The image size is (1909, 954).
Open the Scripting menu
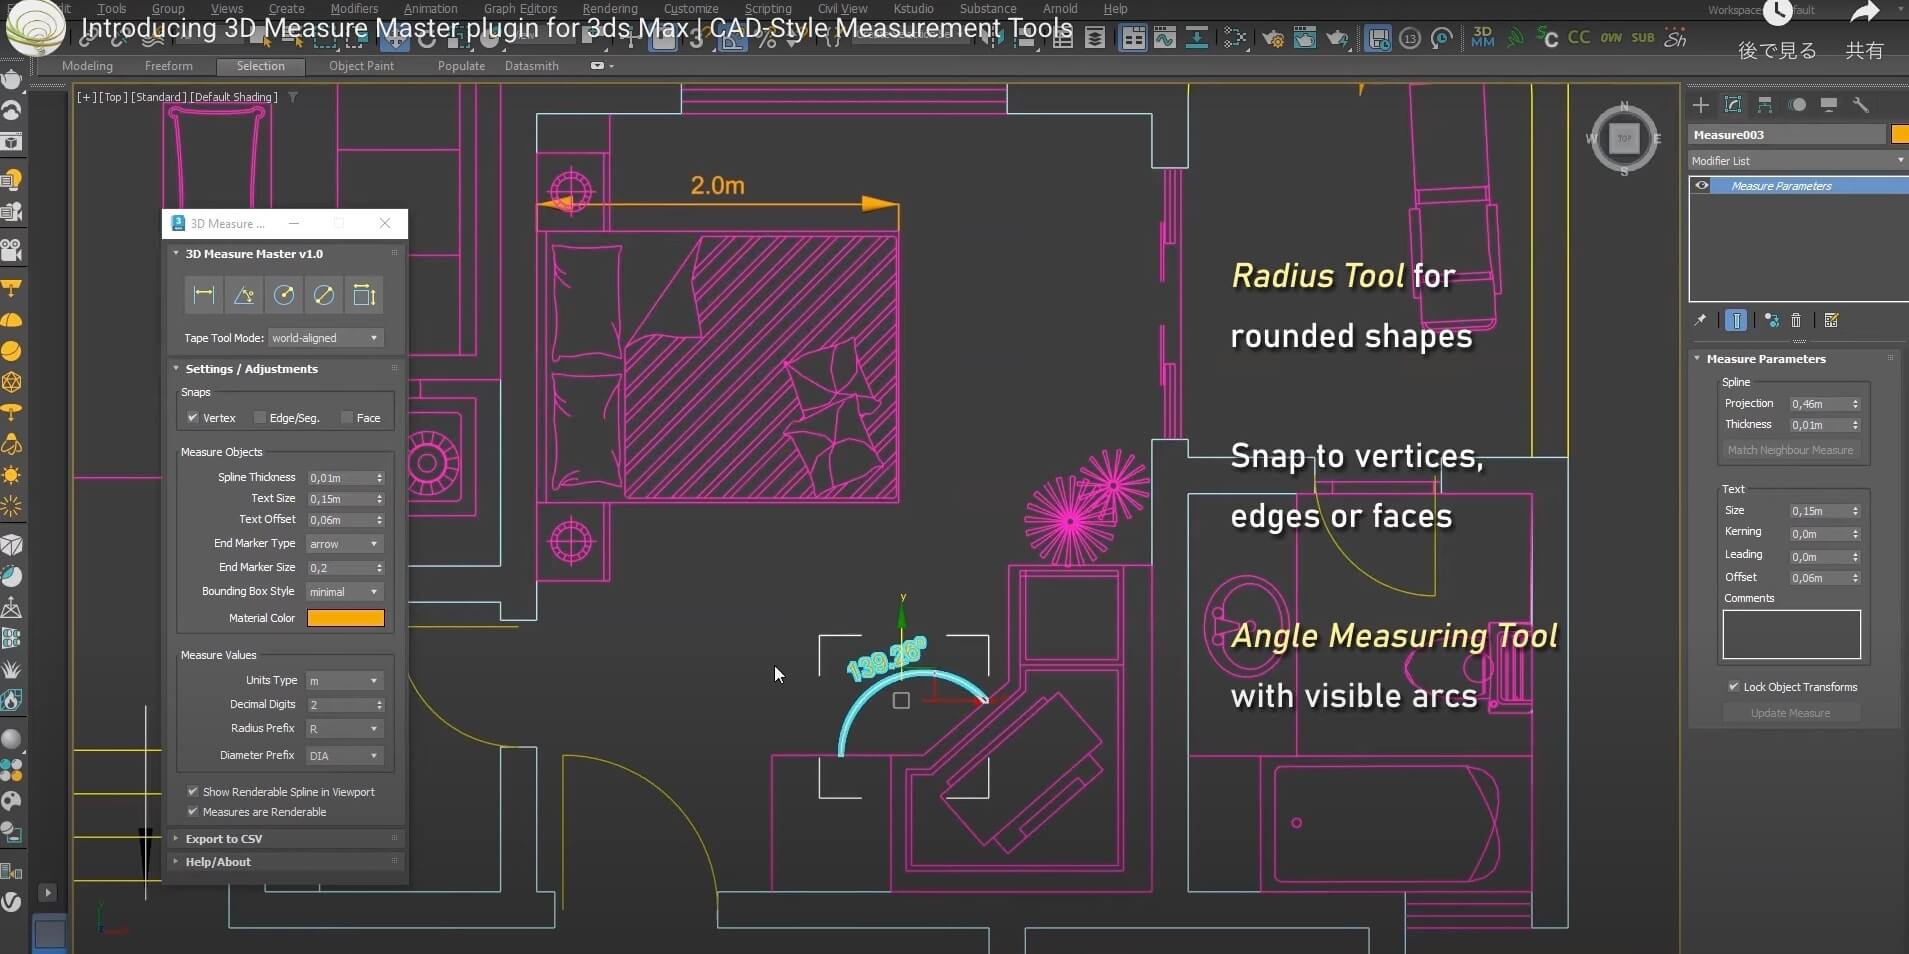point(768,9)
